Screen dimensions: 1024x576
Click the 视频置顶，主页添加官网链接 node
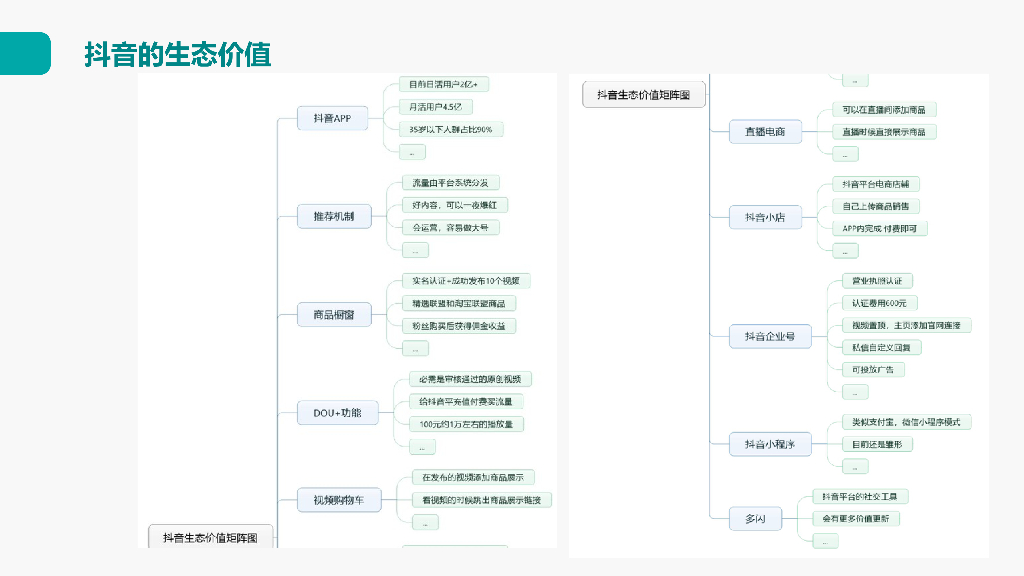point(906,325)
